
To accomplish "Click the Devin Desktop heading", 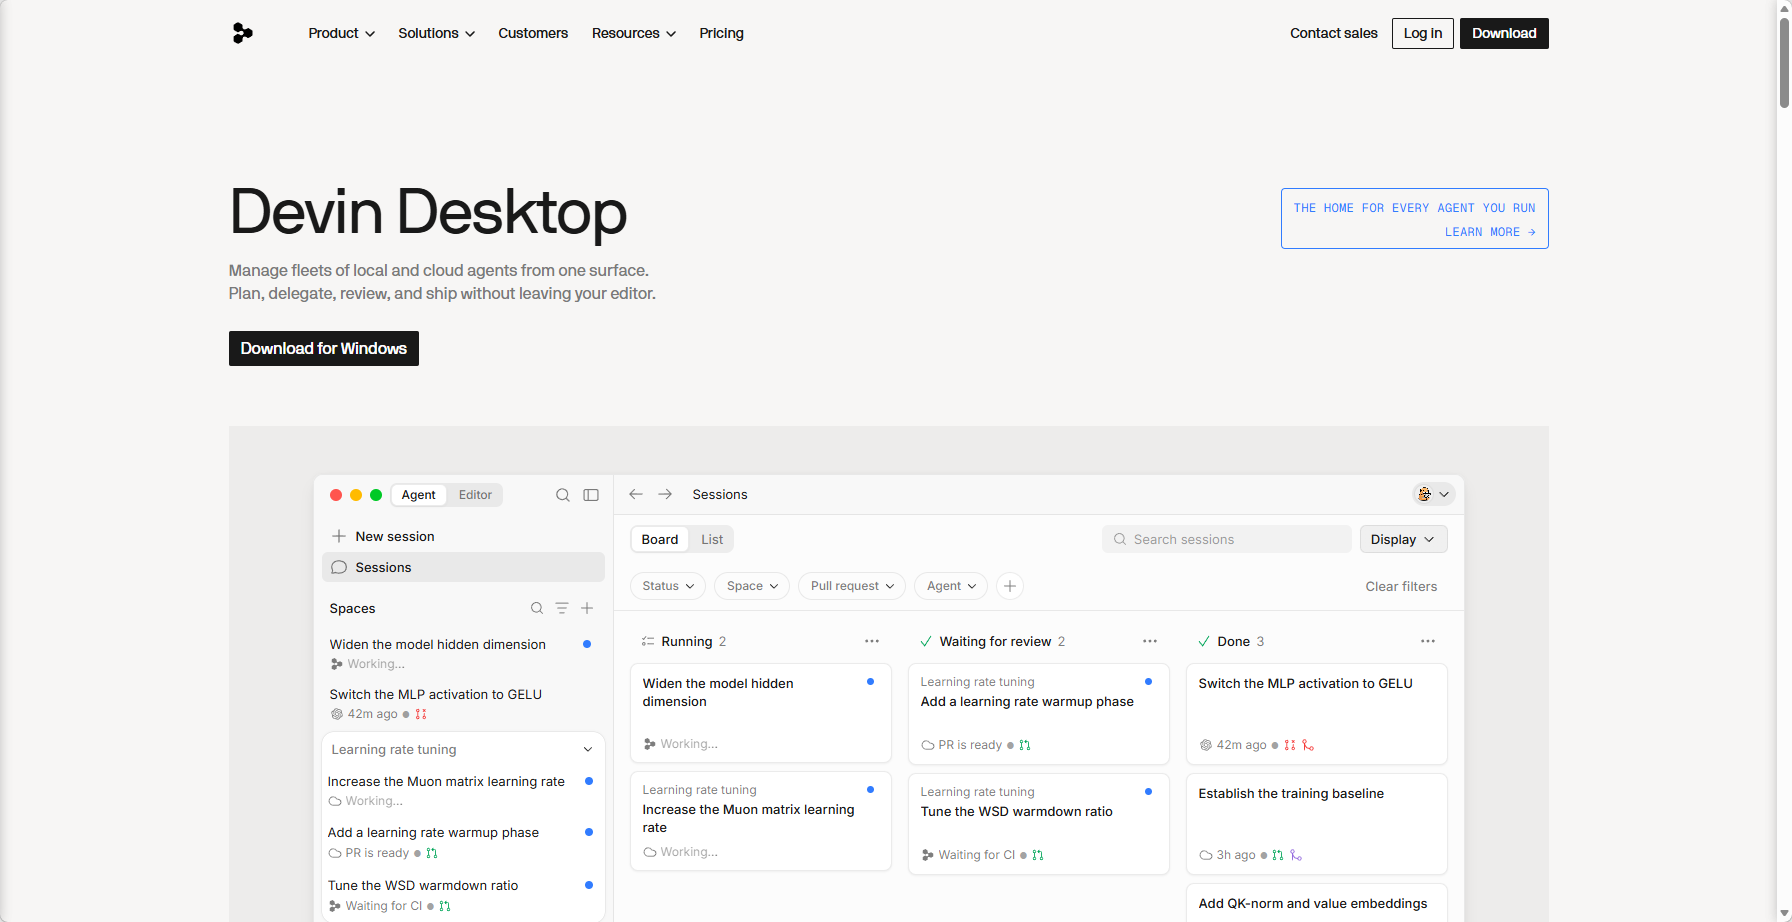I will coord(428,212).
